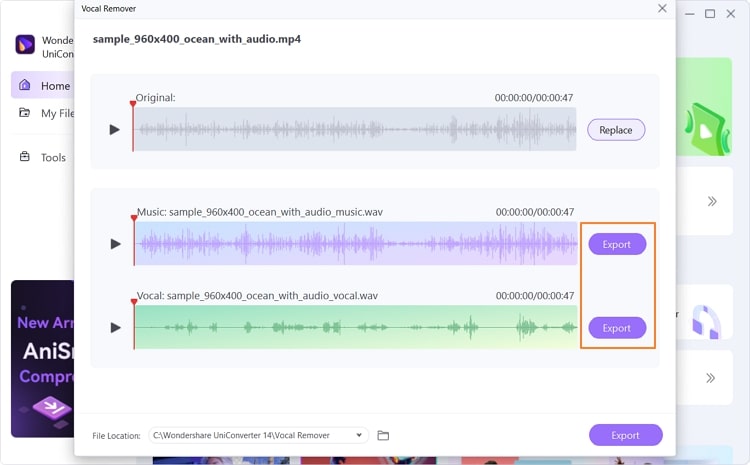Click the bottom Export button to export all

pyautogui.click(x=626, y=435)
